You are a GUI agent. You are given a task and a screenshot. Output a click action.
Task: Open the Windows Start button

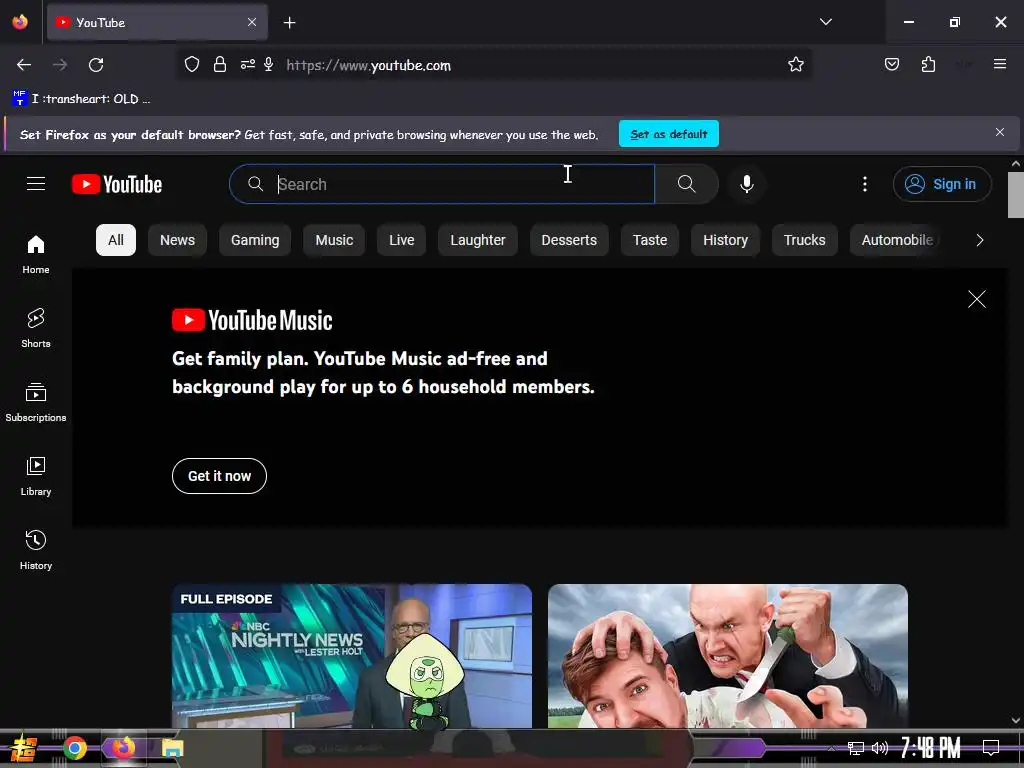pyautogui.click(x=23, y=749)
